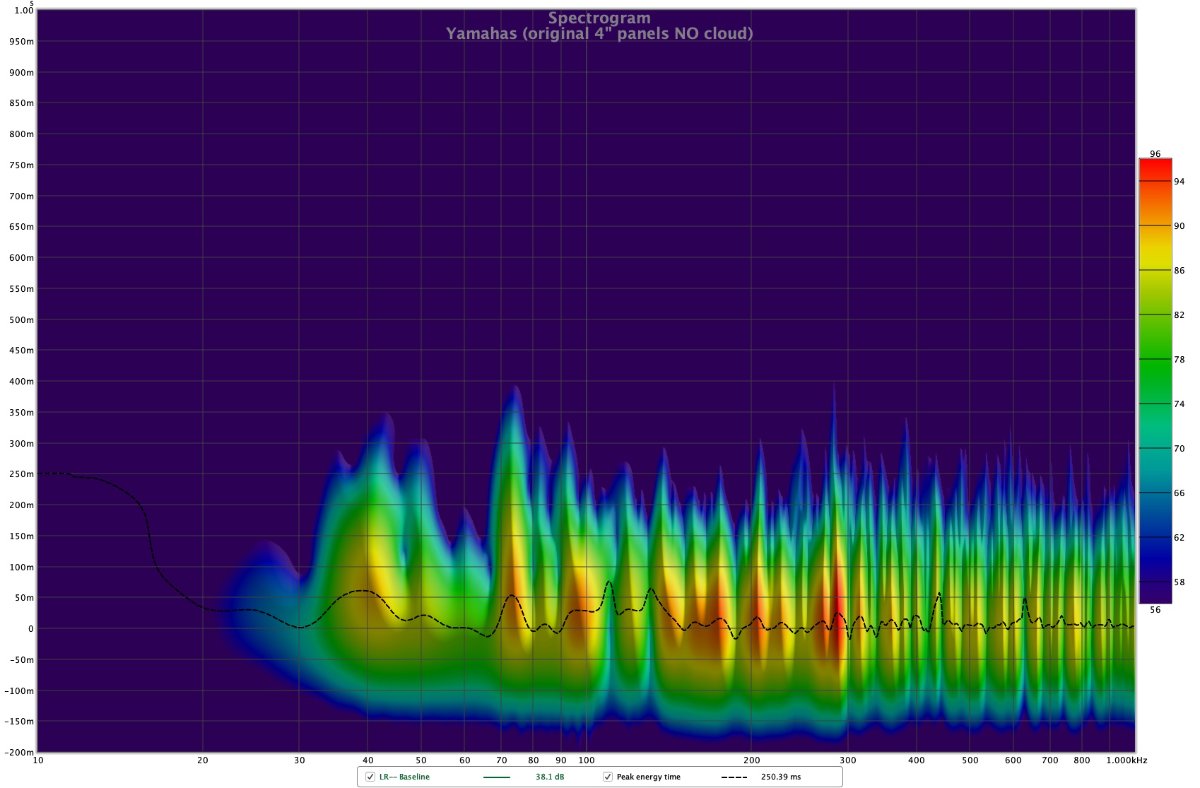Click the green Baseline line sample in legend

pyautogui.click(x=496, y=777)
